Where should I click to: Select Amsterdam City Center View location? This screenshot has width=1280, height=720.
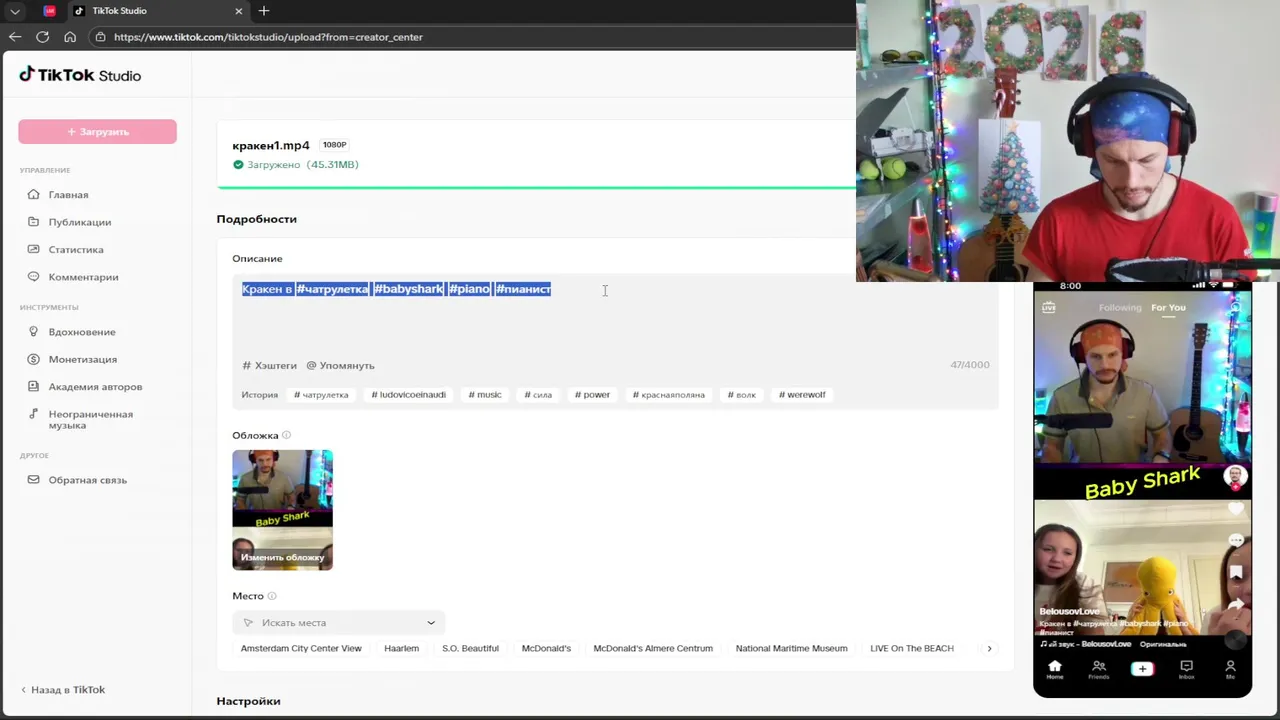coord(301,649)
